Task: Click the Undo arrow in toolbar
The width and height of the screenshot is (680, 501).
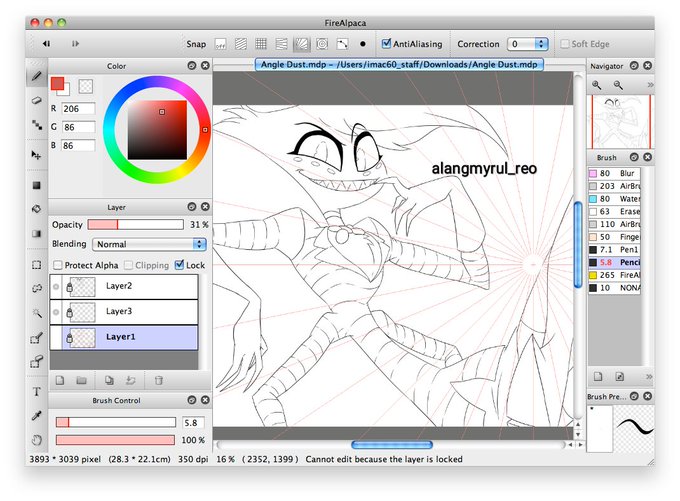Action: [46, 43]
